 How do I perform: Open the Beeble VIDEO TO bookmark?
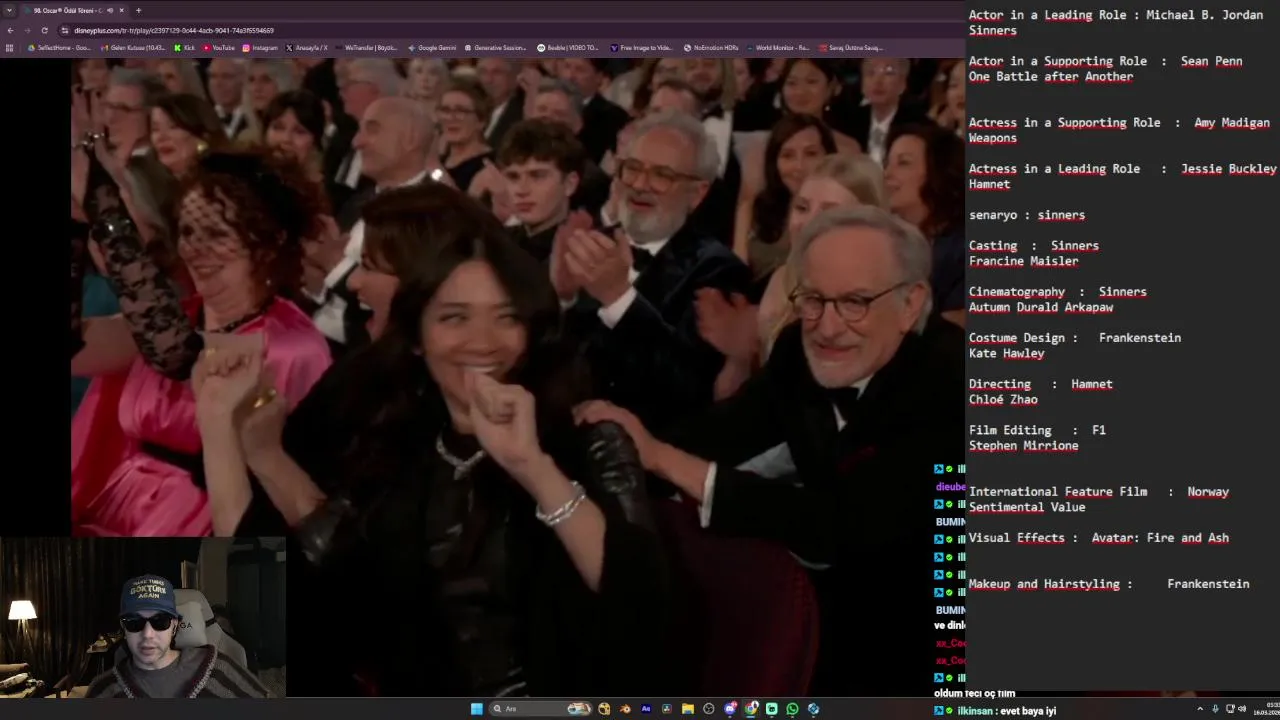coord(568,47)
